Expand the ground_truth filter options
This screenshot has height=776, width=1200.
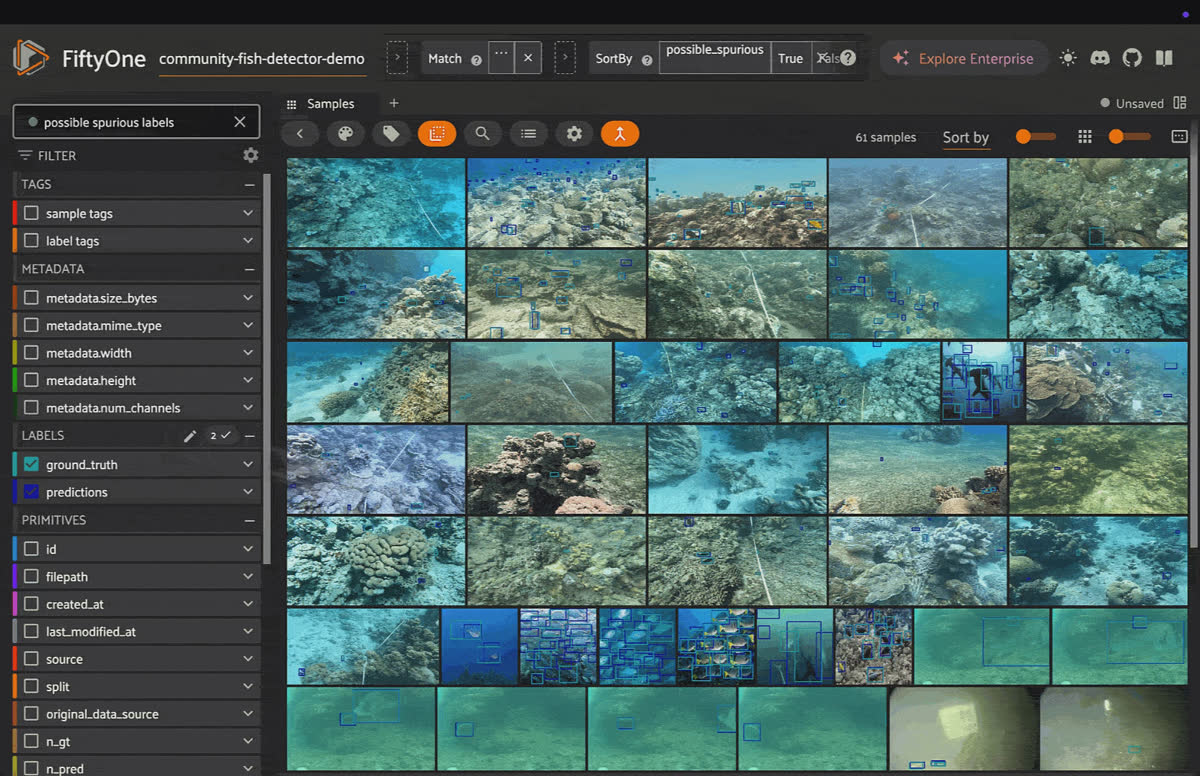click(248, 465)
